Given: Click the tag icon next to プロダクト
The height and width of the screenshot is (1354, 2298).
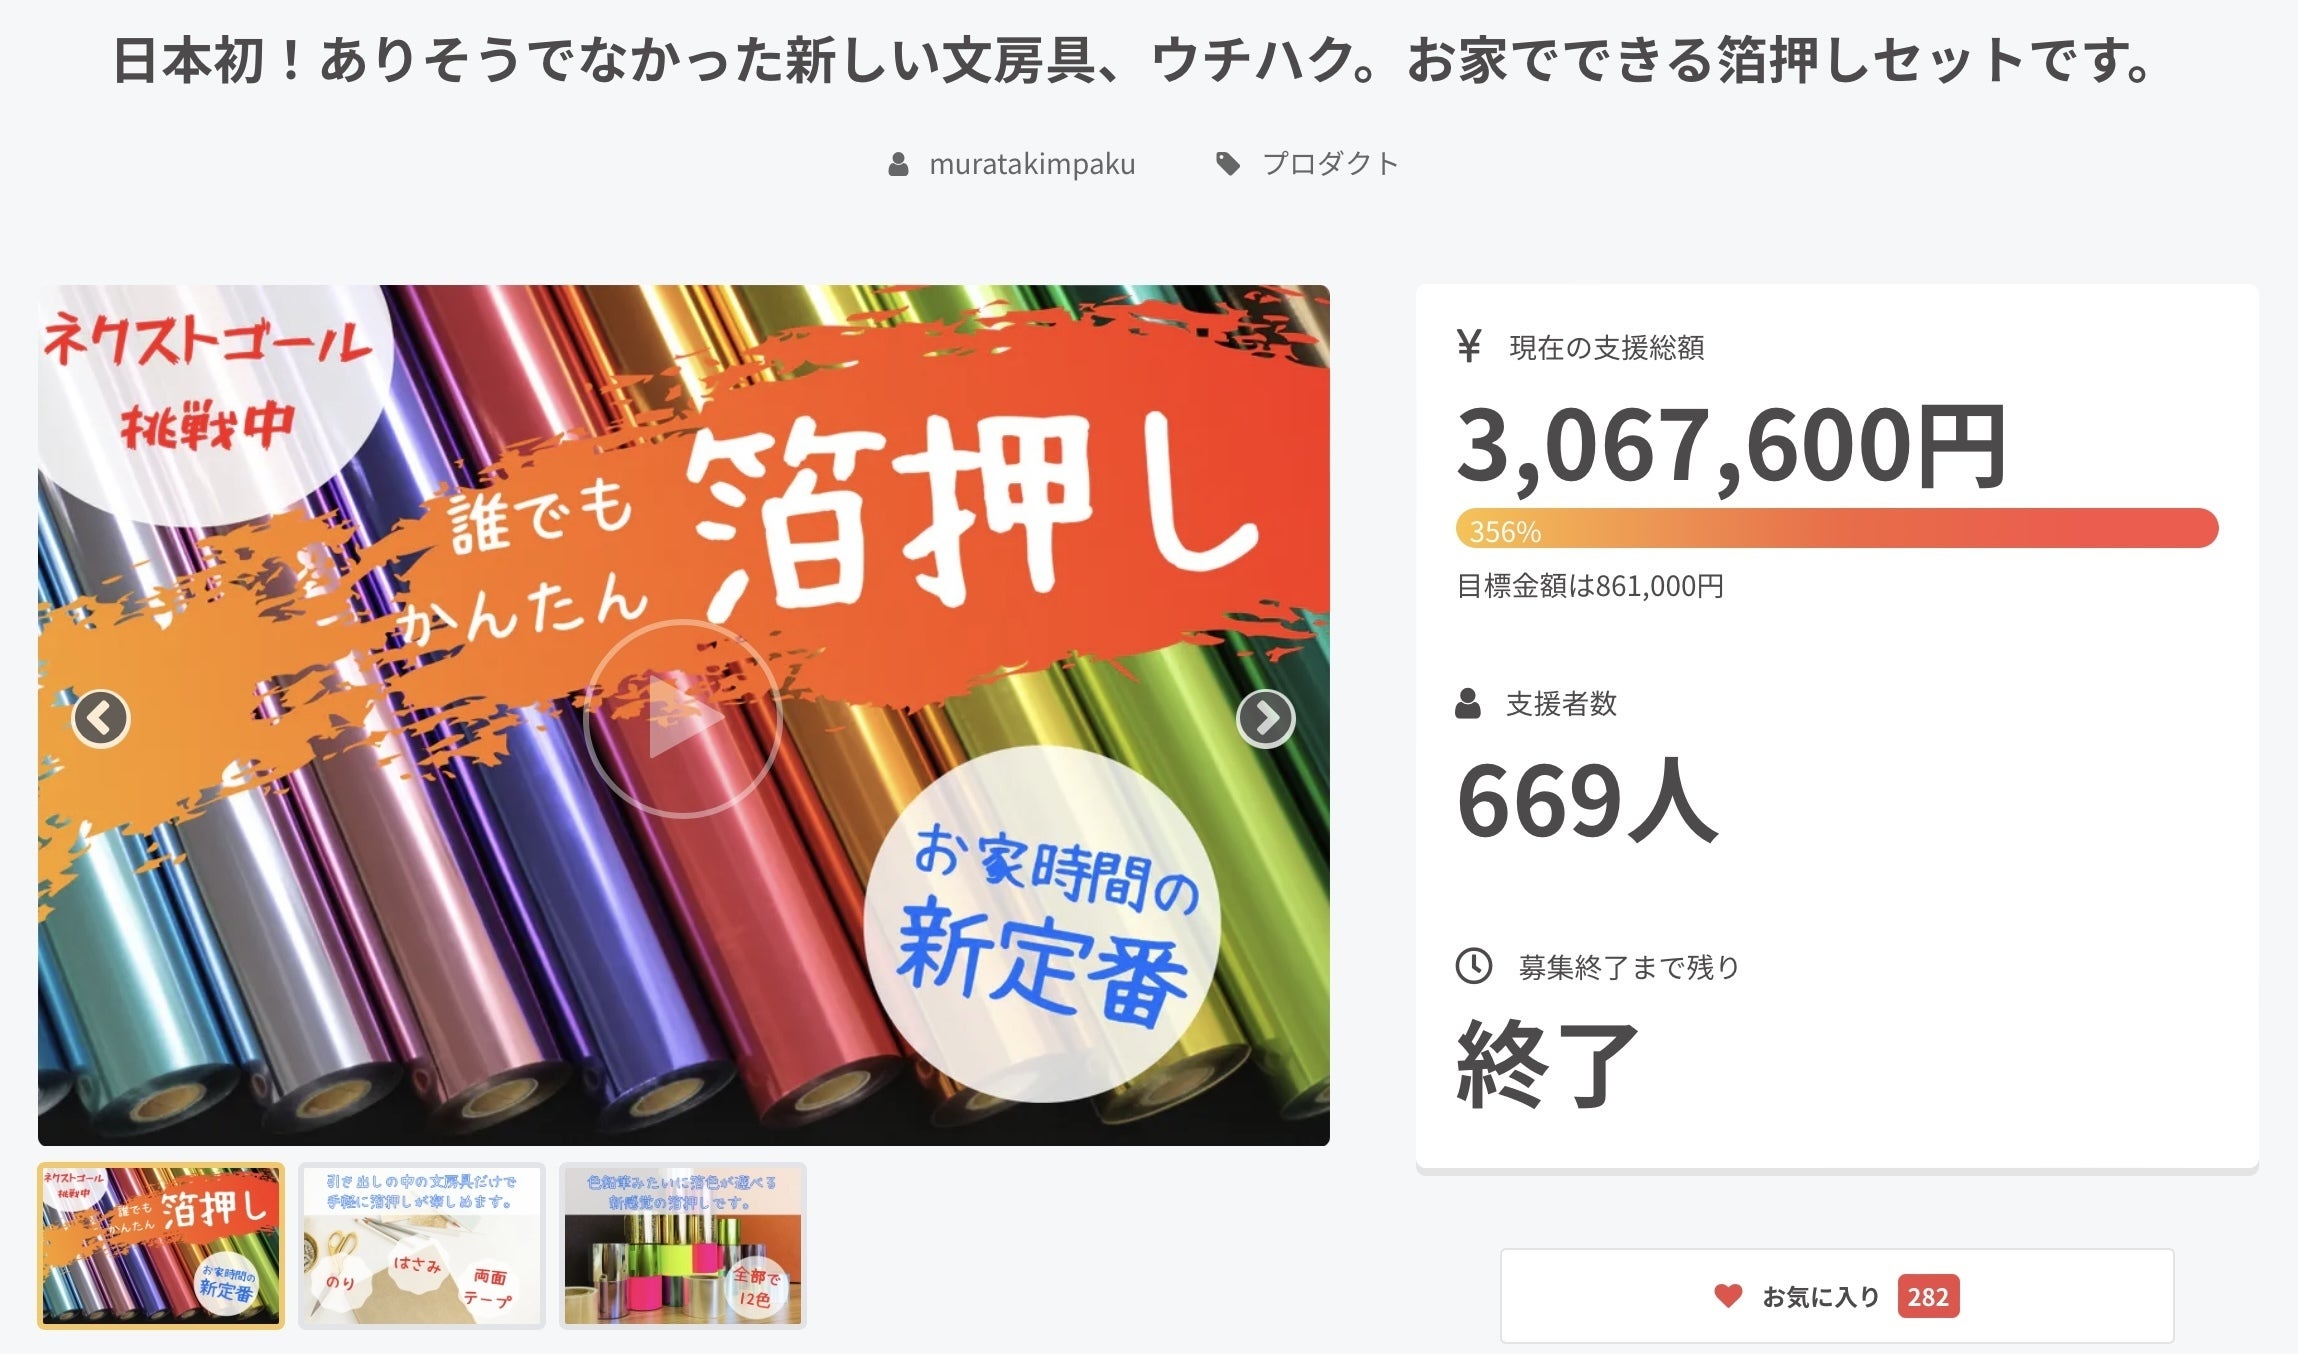Looking at the screenshot, I should coord(1228,164).
